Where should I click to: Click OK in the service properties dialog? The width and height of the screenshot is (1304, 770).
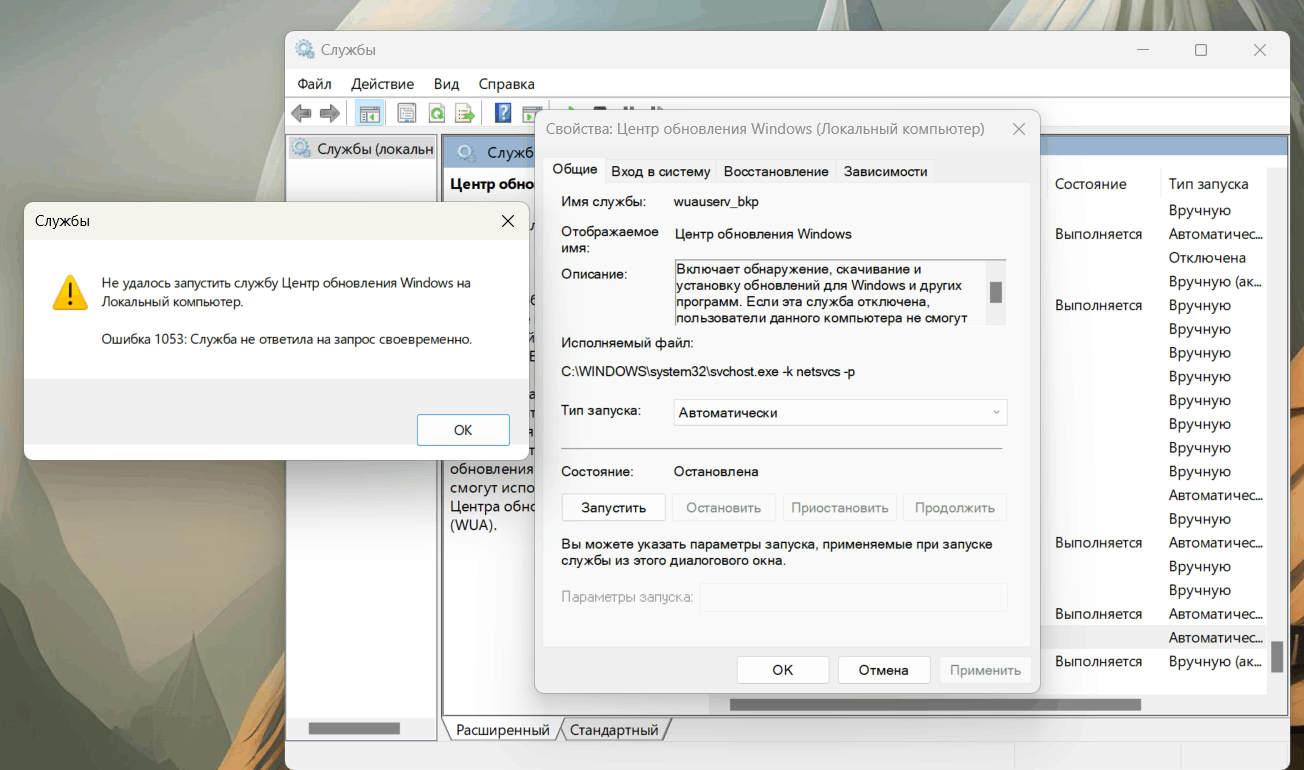click(783, 670)
